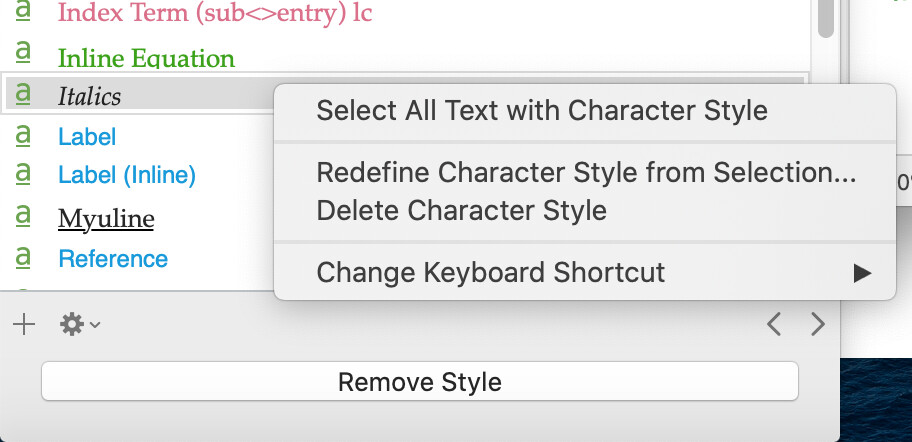The width and height of the screenshot is (912, 442).
Task: Select the Inline Equation style
Action: (x=146, y=58)
